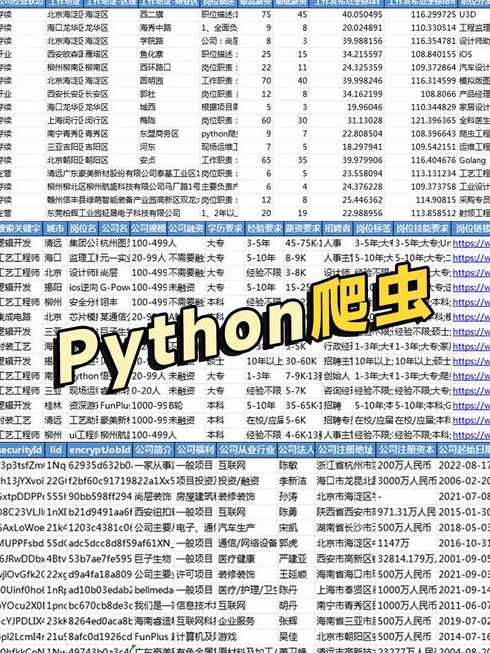The width and height of the screenshot is (490, 653).
Task: Open the link in the 30-60K row
Action: (471, 361)
